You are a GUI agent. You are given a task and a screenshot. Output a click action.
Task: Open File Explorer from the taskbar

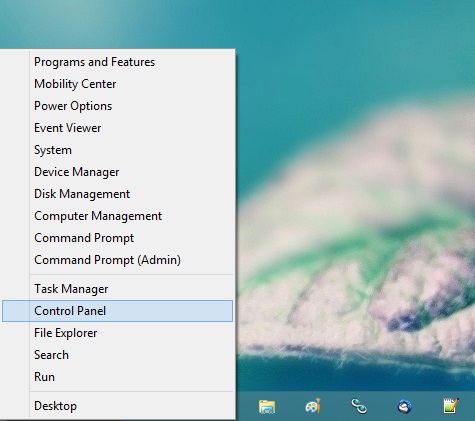pyautogui.click(x=267, y=406)
